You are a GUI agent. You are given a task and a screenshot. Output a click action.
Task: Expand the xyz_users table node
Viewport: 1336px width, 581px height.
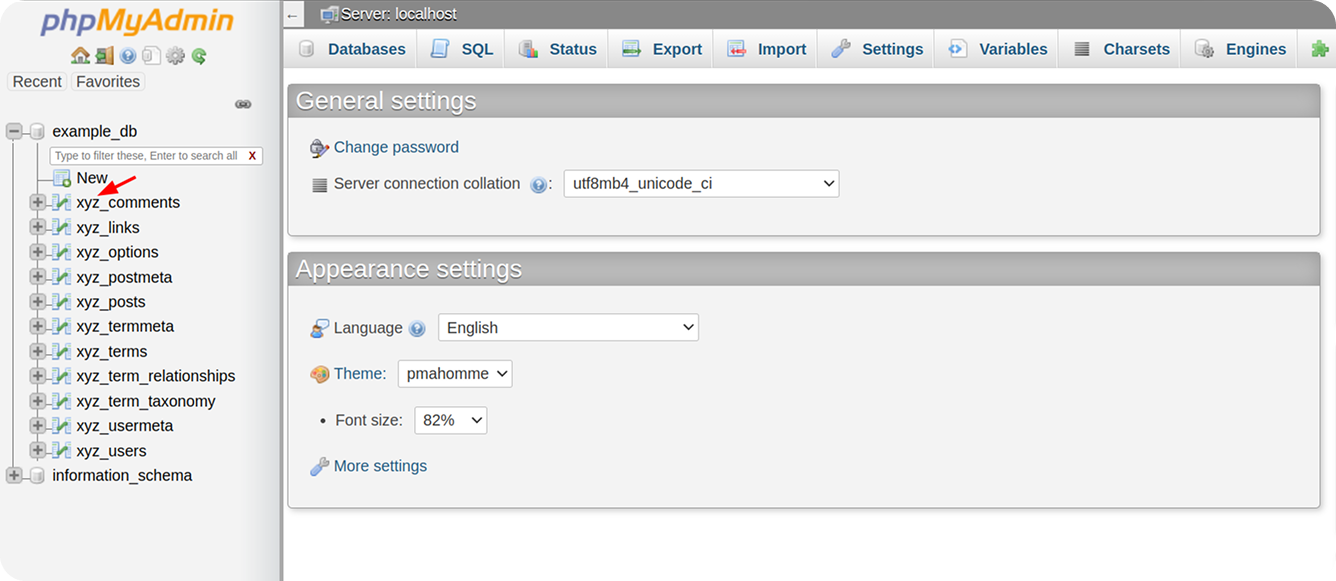click(38, 450)
